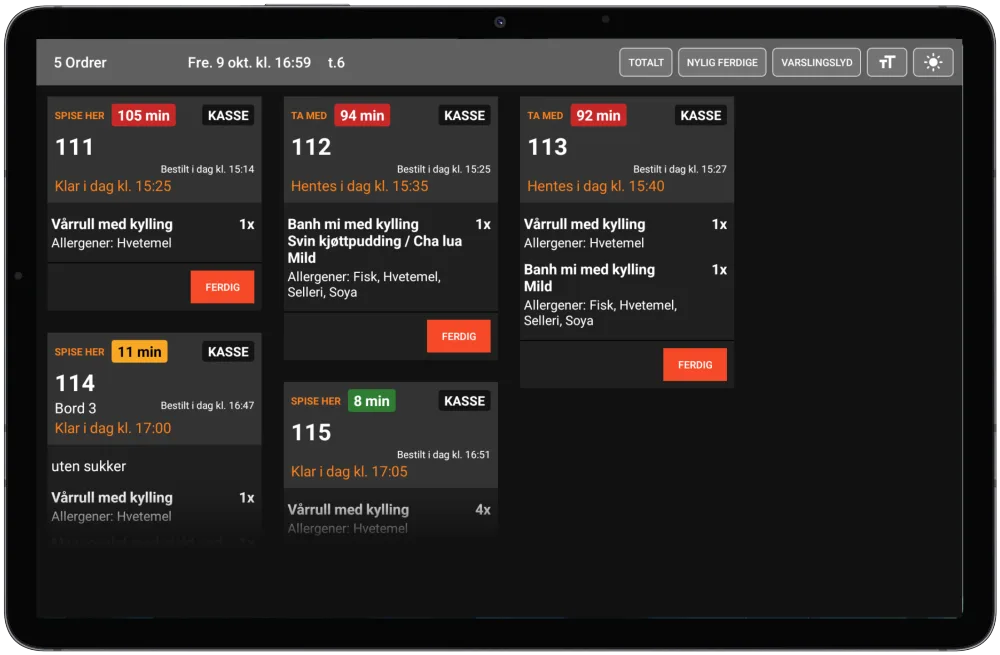Click 'Hentes i dag kl. 15:40'
This screenshot has width=1000, height=655.
596,186
